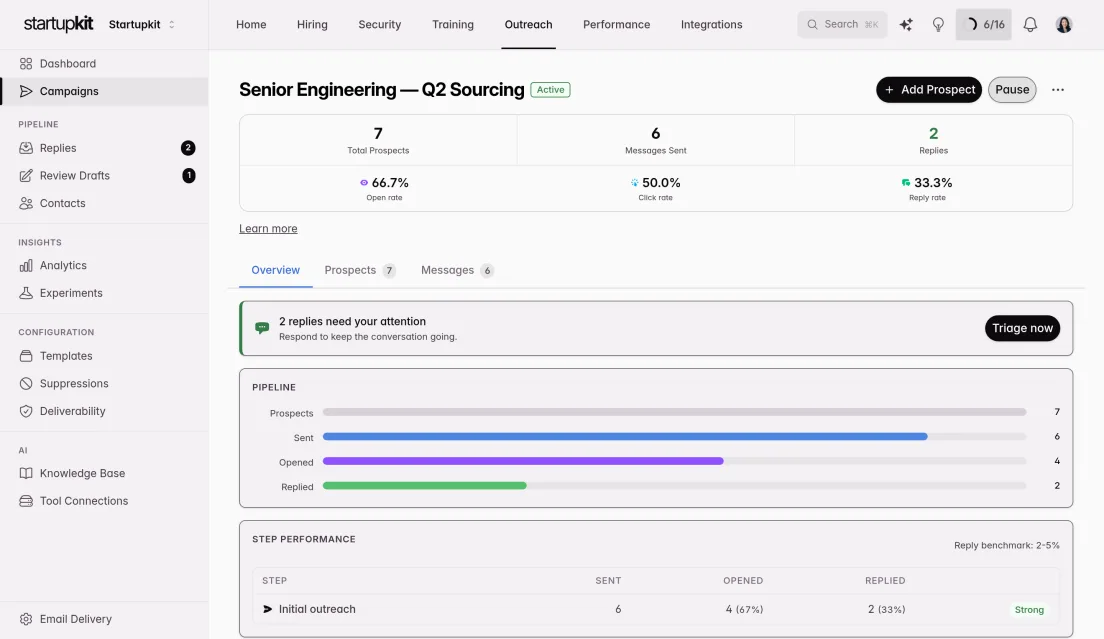Open the notifications bell
The height and width of the screenshot is (639, 1104).
[1030, 25]
